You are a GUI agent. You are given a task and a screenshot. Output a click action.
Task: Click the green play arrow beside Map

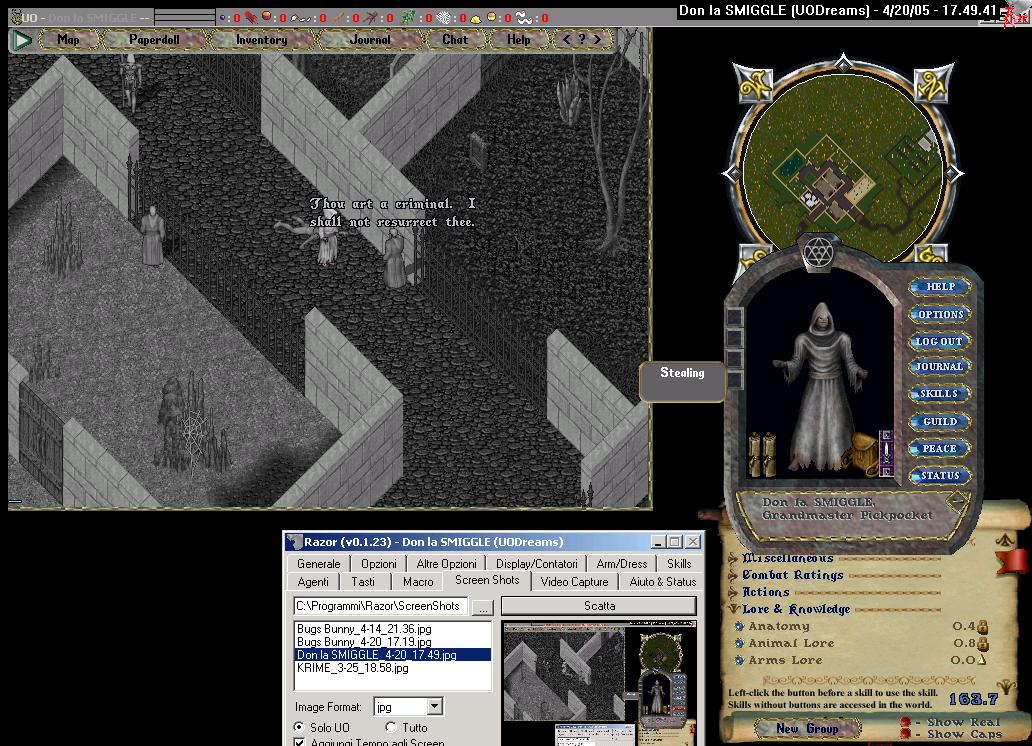coord(22,40)
